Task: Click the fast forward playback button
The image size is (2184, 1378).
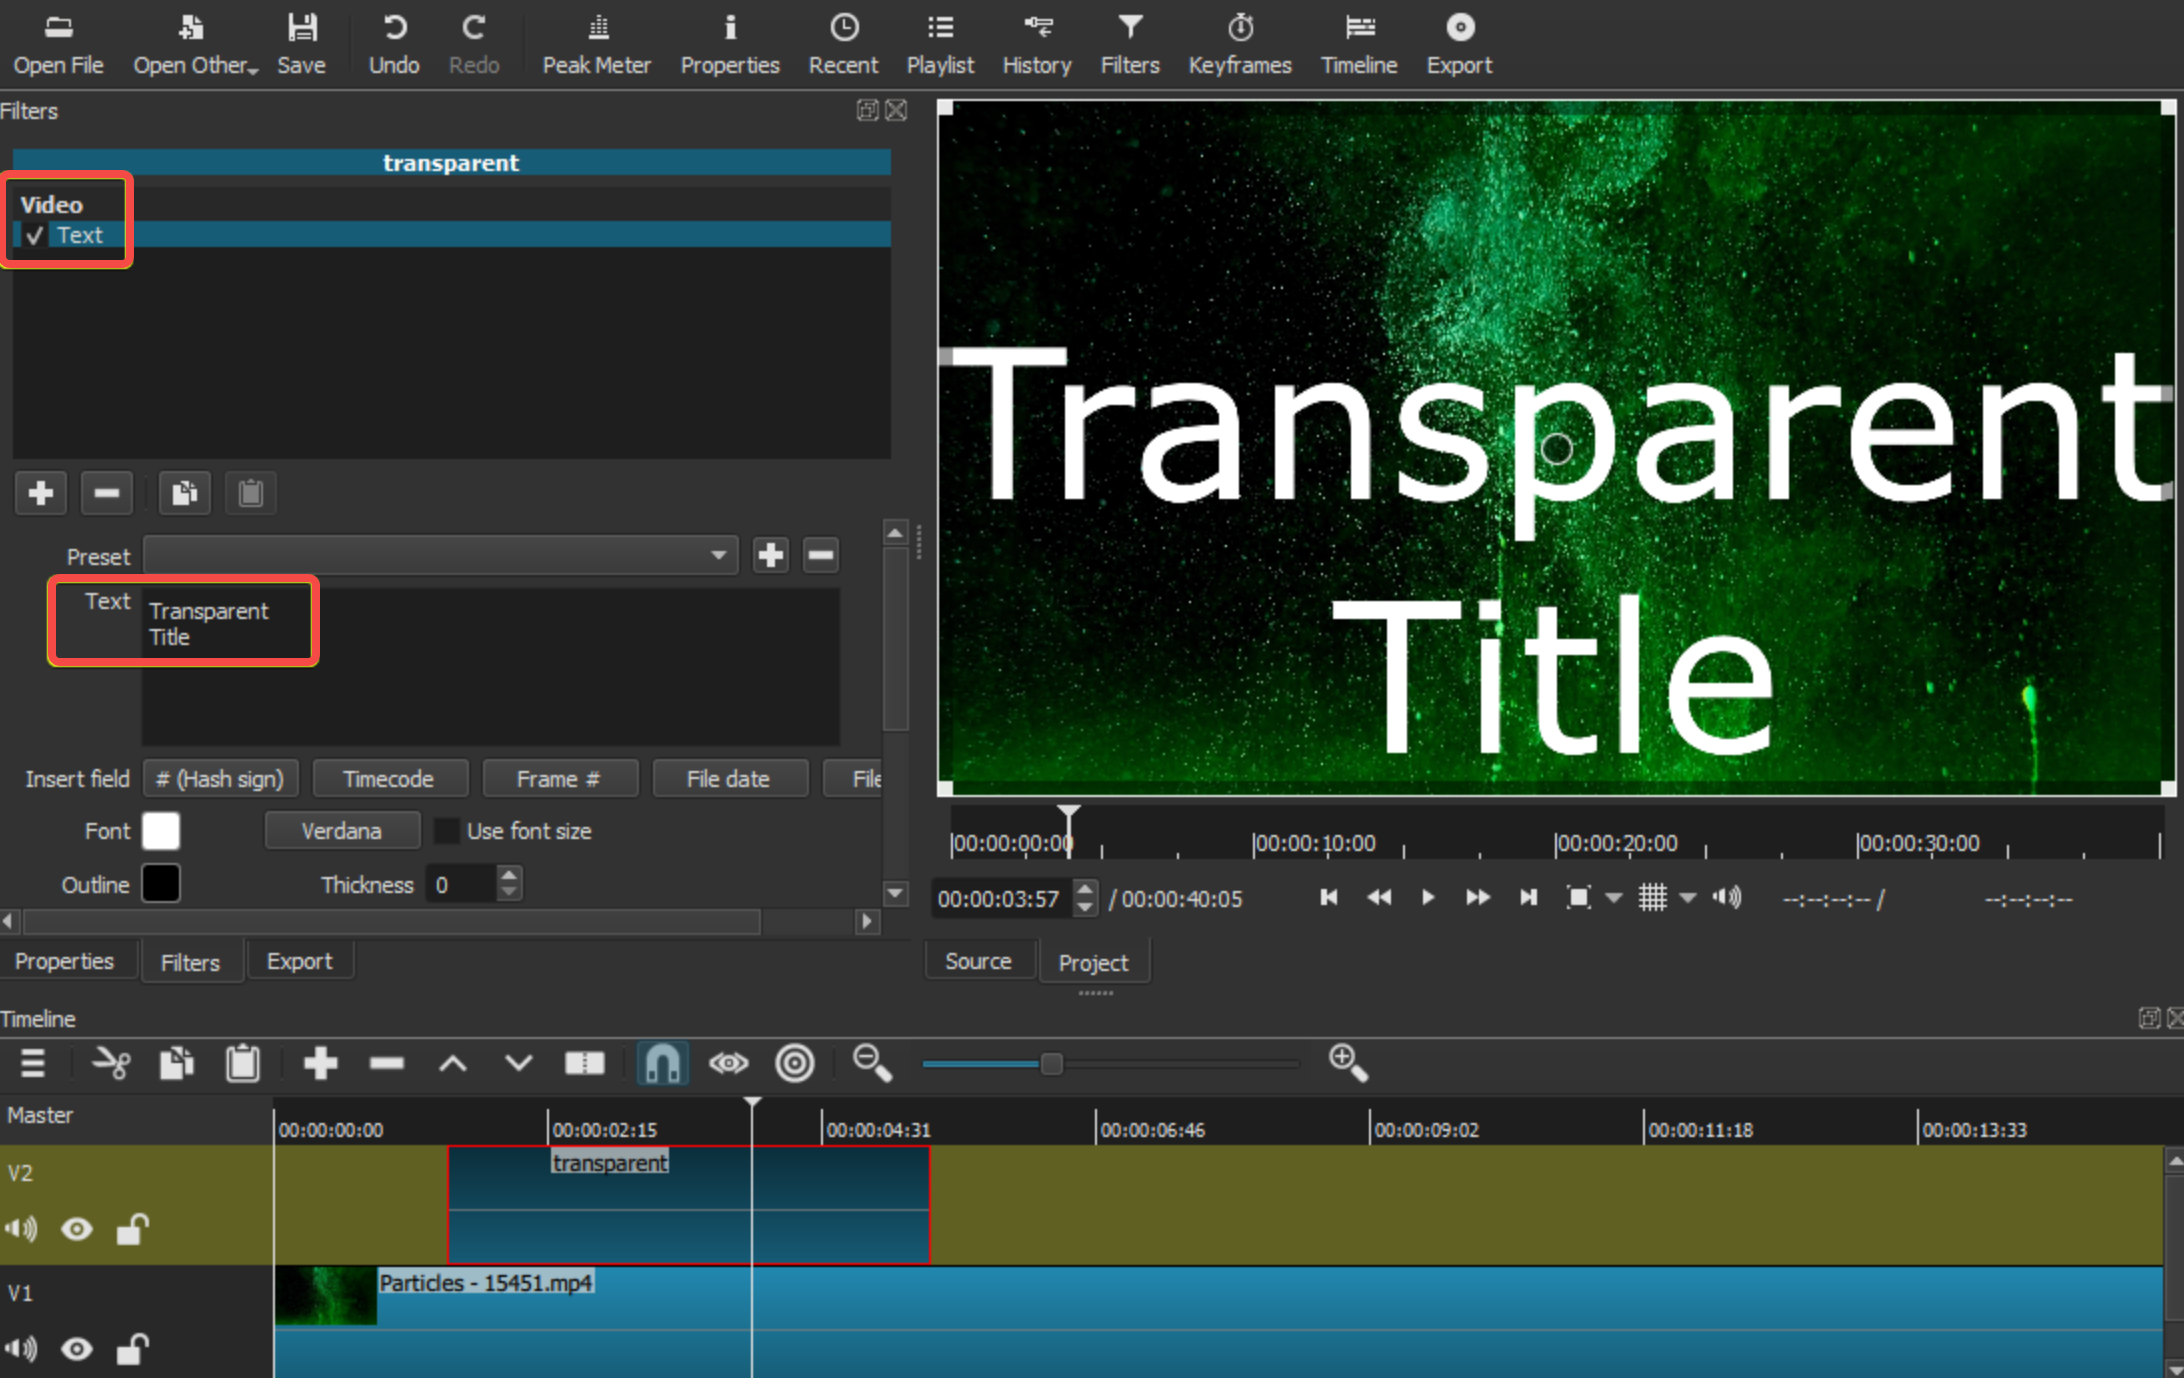Action: click(1478, 898)
